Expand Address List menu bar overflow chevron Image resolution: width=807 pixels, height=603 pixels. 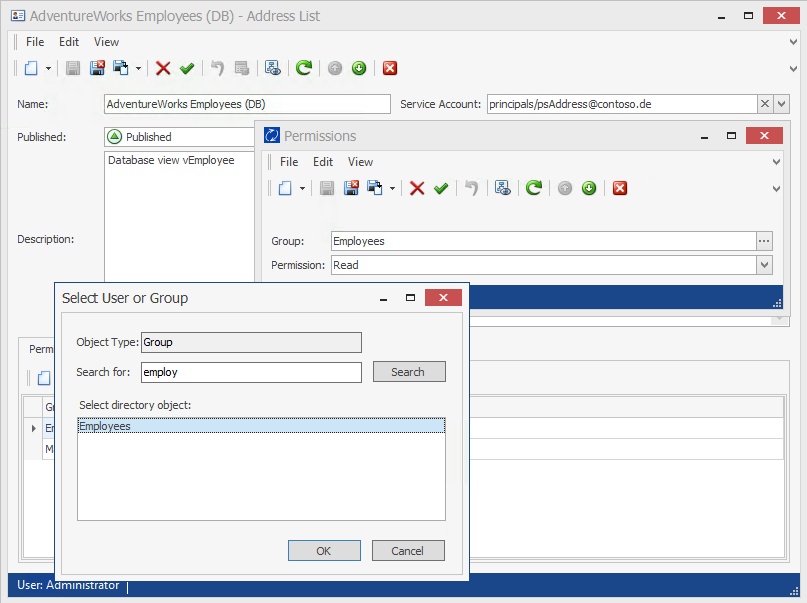tap(793, 42)
